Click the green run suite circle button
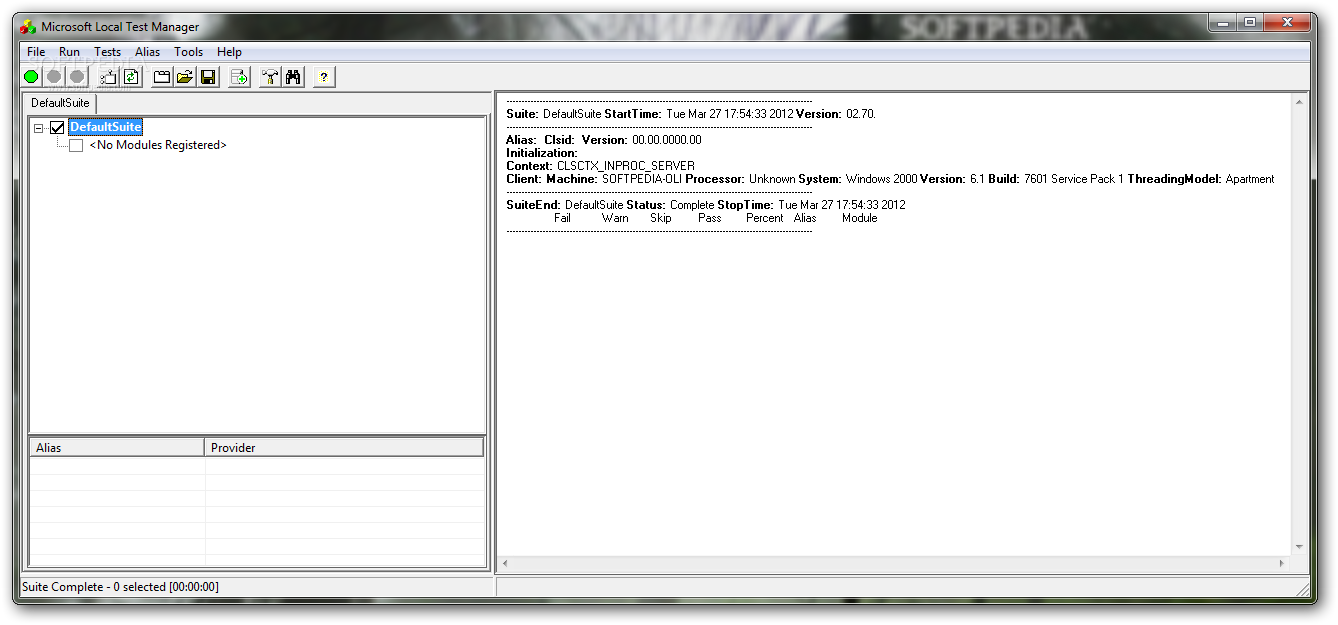 tap(31, 77)
